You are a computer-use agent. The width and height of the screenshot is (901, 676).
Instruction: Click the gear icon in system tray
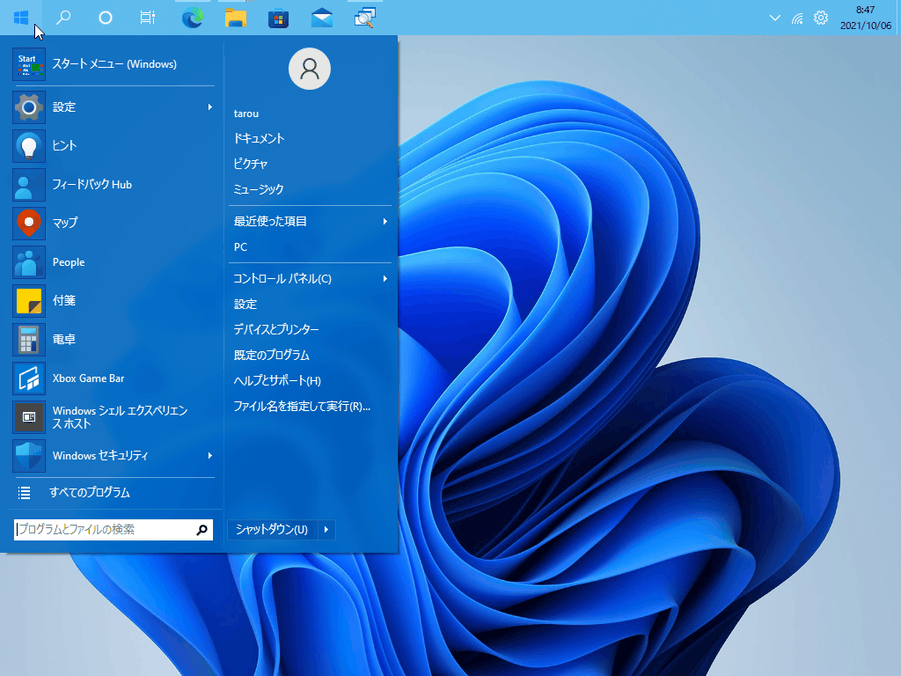[821, 18]
